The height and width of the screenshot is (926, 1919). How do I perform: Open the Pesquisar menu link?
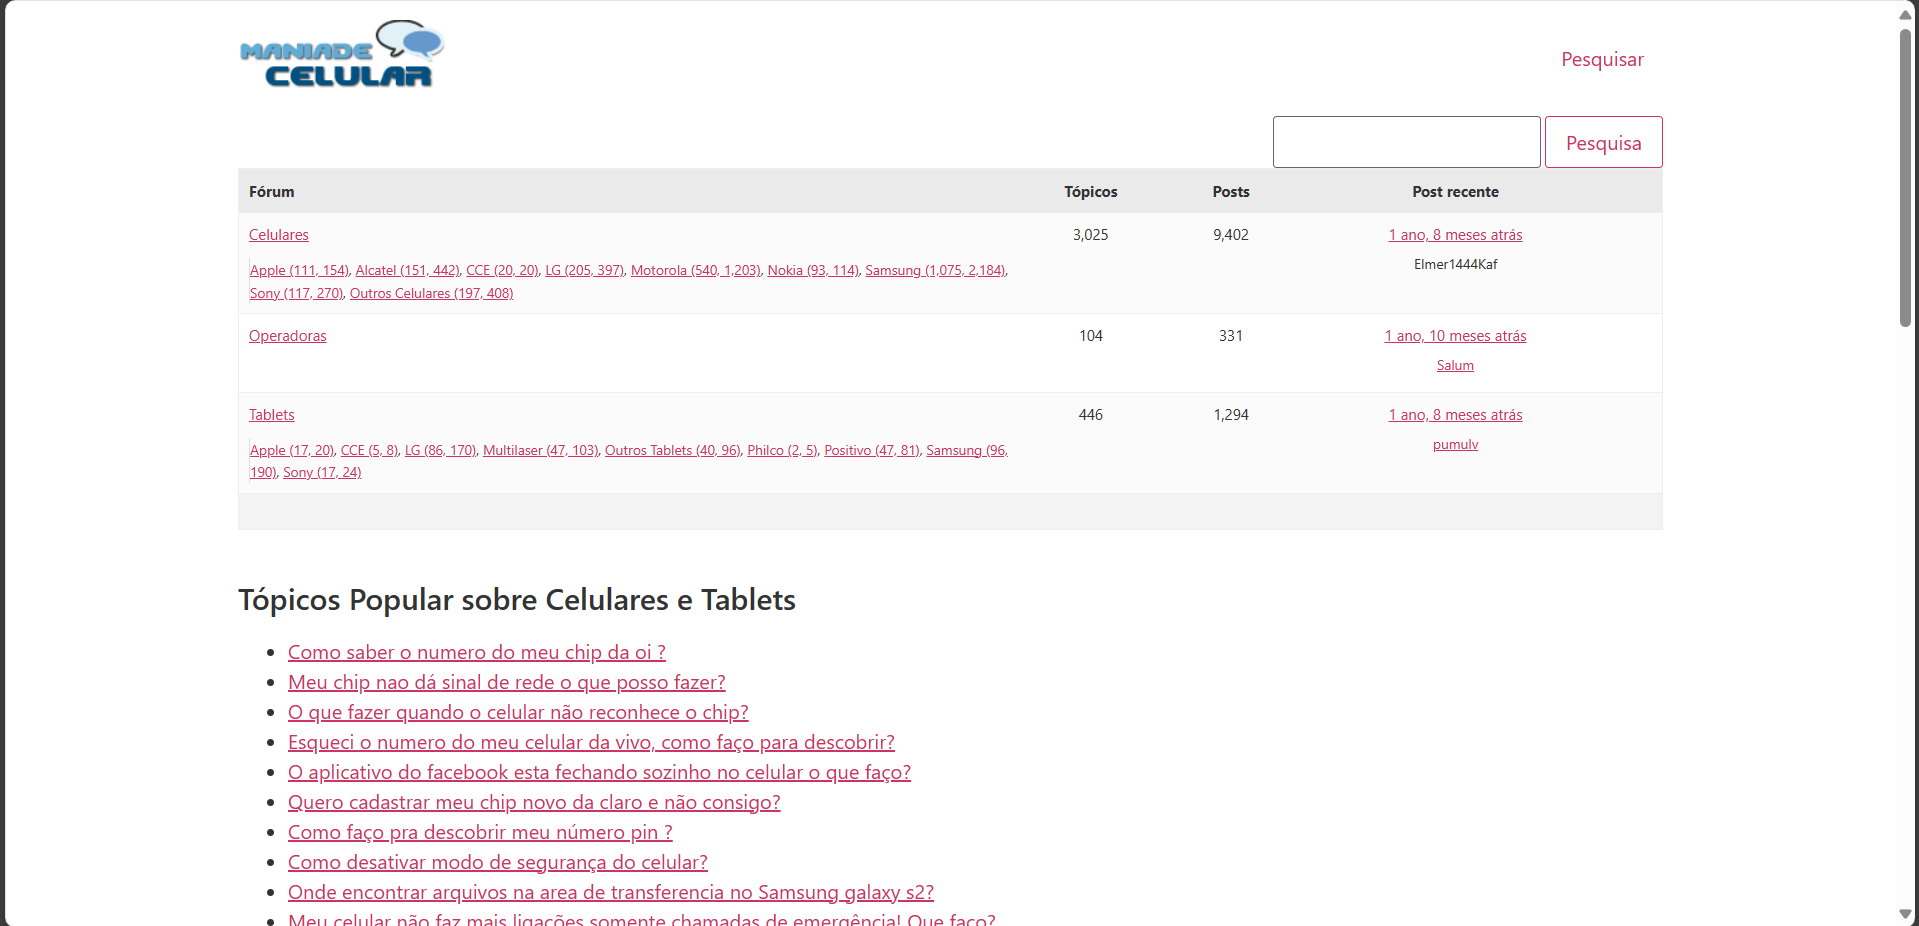pyautogui.click(x=1602, y=59)
